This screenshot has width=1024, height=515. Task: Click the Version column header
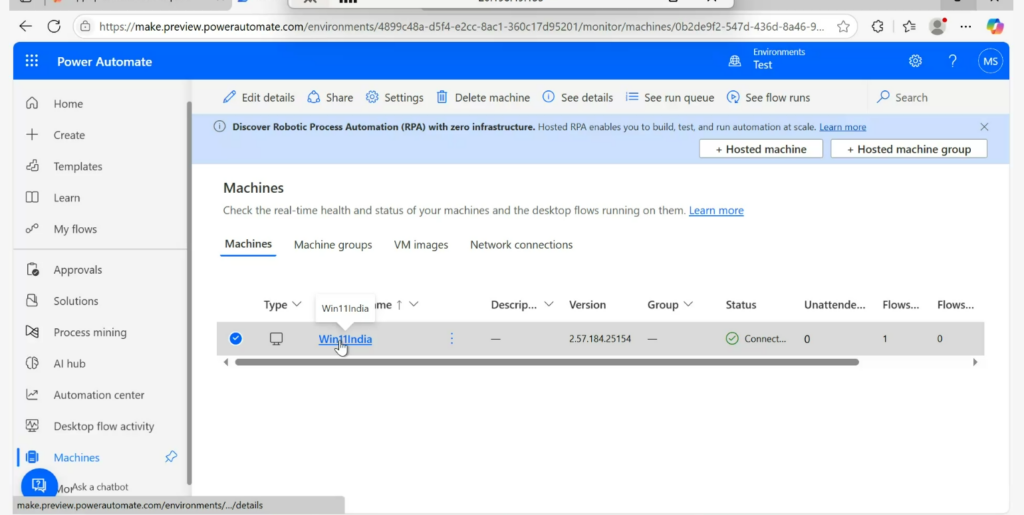(x=587, y=305)
